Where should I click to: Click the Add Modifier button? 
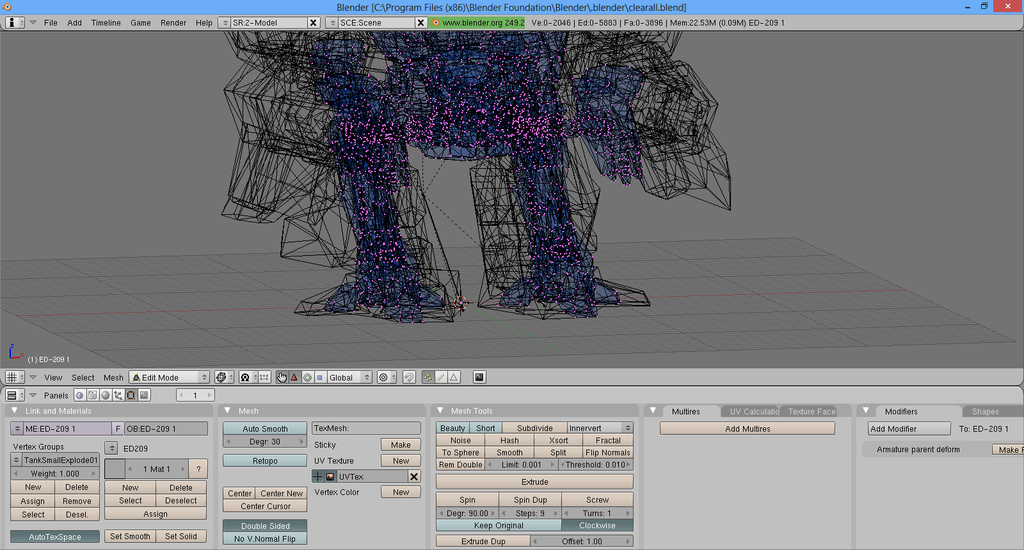(x=908, y=429)
